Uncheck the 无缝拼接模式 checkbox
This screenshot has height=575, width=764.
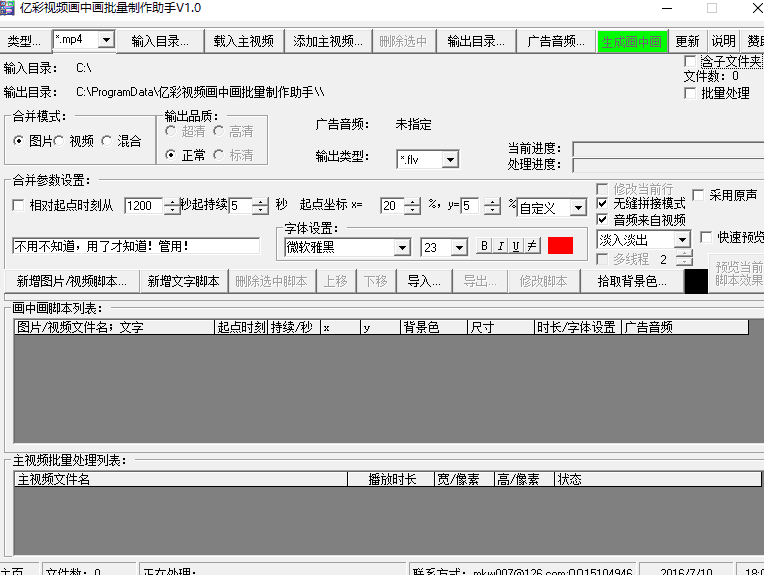pyautogui.click(x=602, y=204)
